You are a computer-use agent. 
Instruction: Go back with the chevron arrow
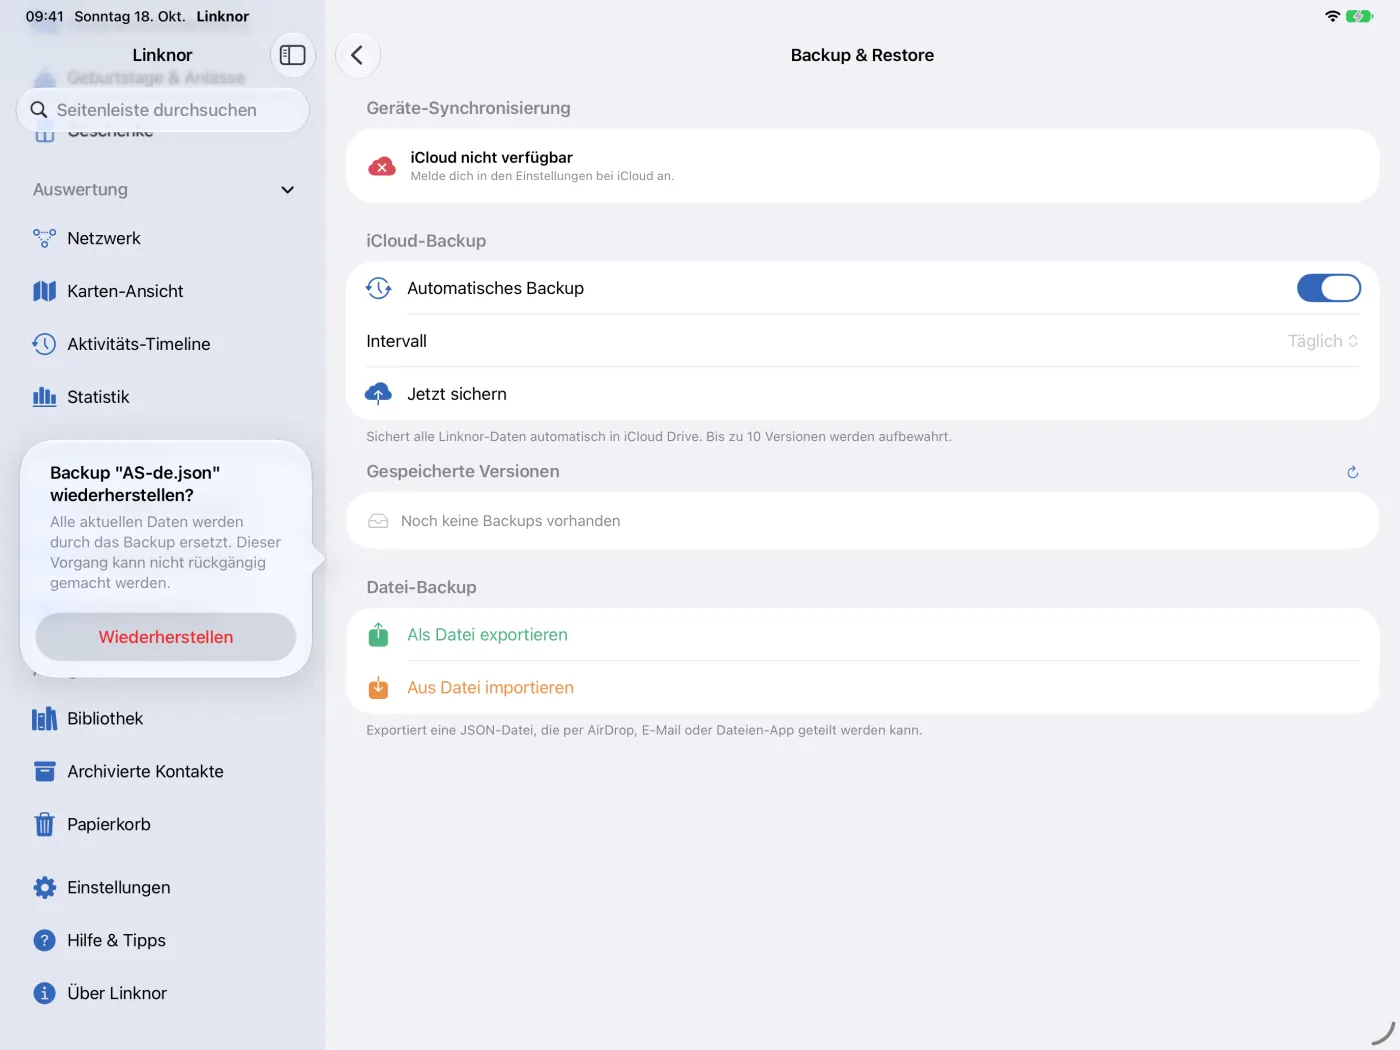tap(358, 55)
